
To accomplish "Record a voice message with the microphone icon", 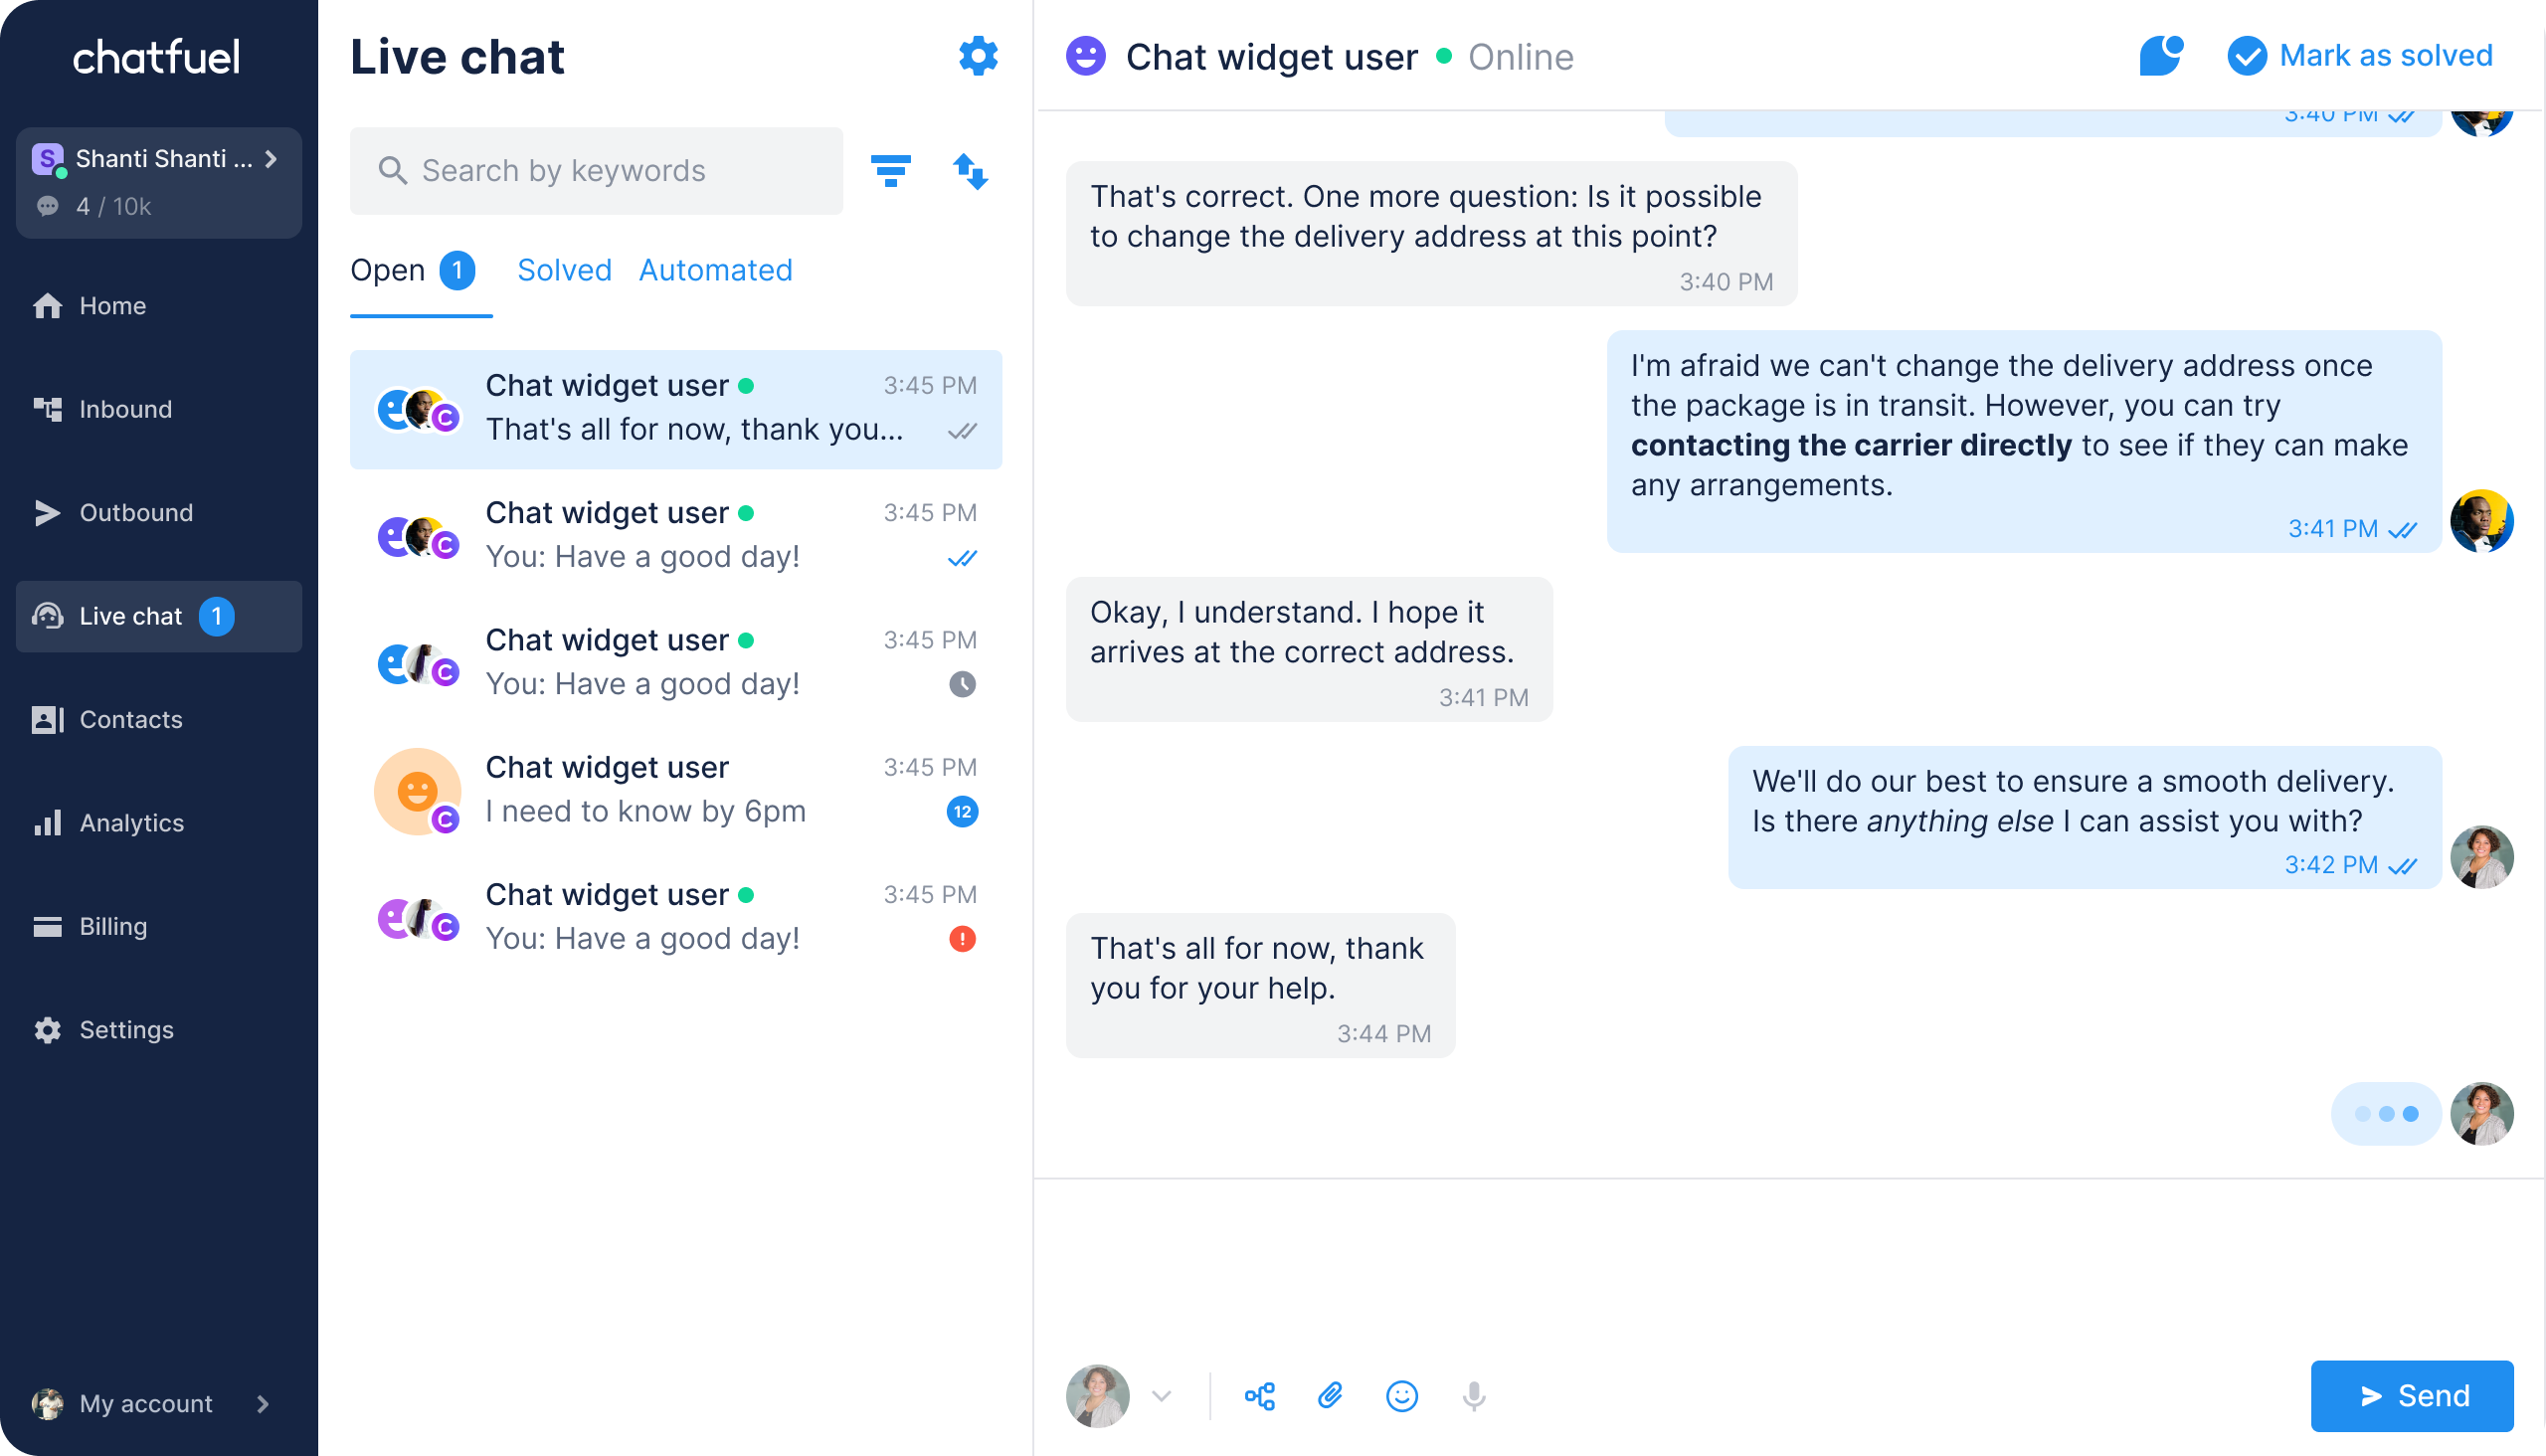I will [1475, 1394].
